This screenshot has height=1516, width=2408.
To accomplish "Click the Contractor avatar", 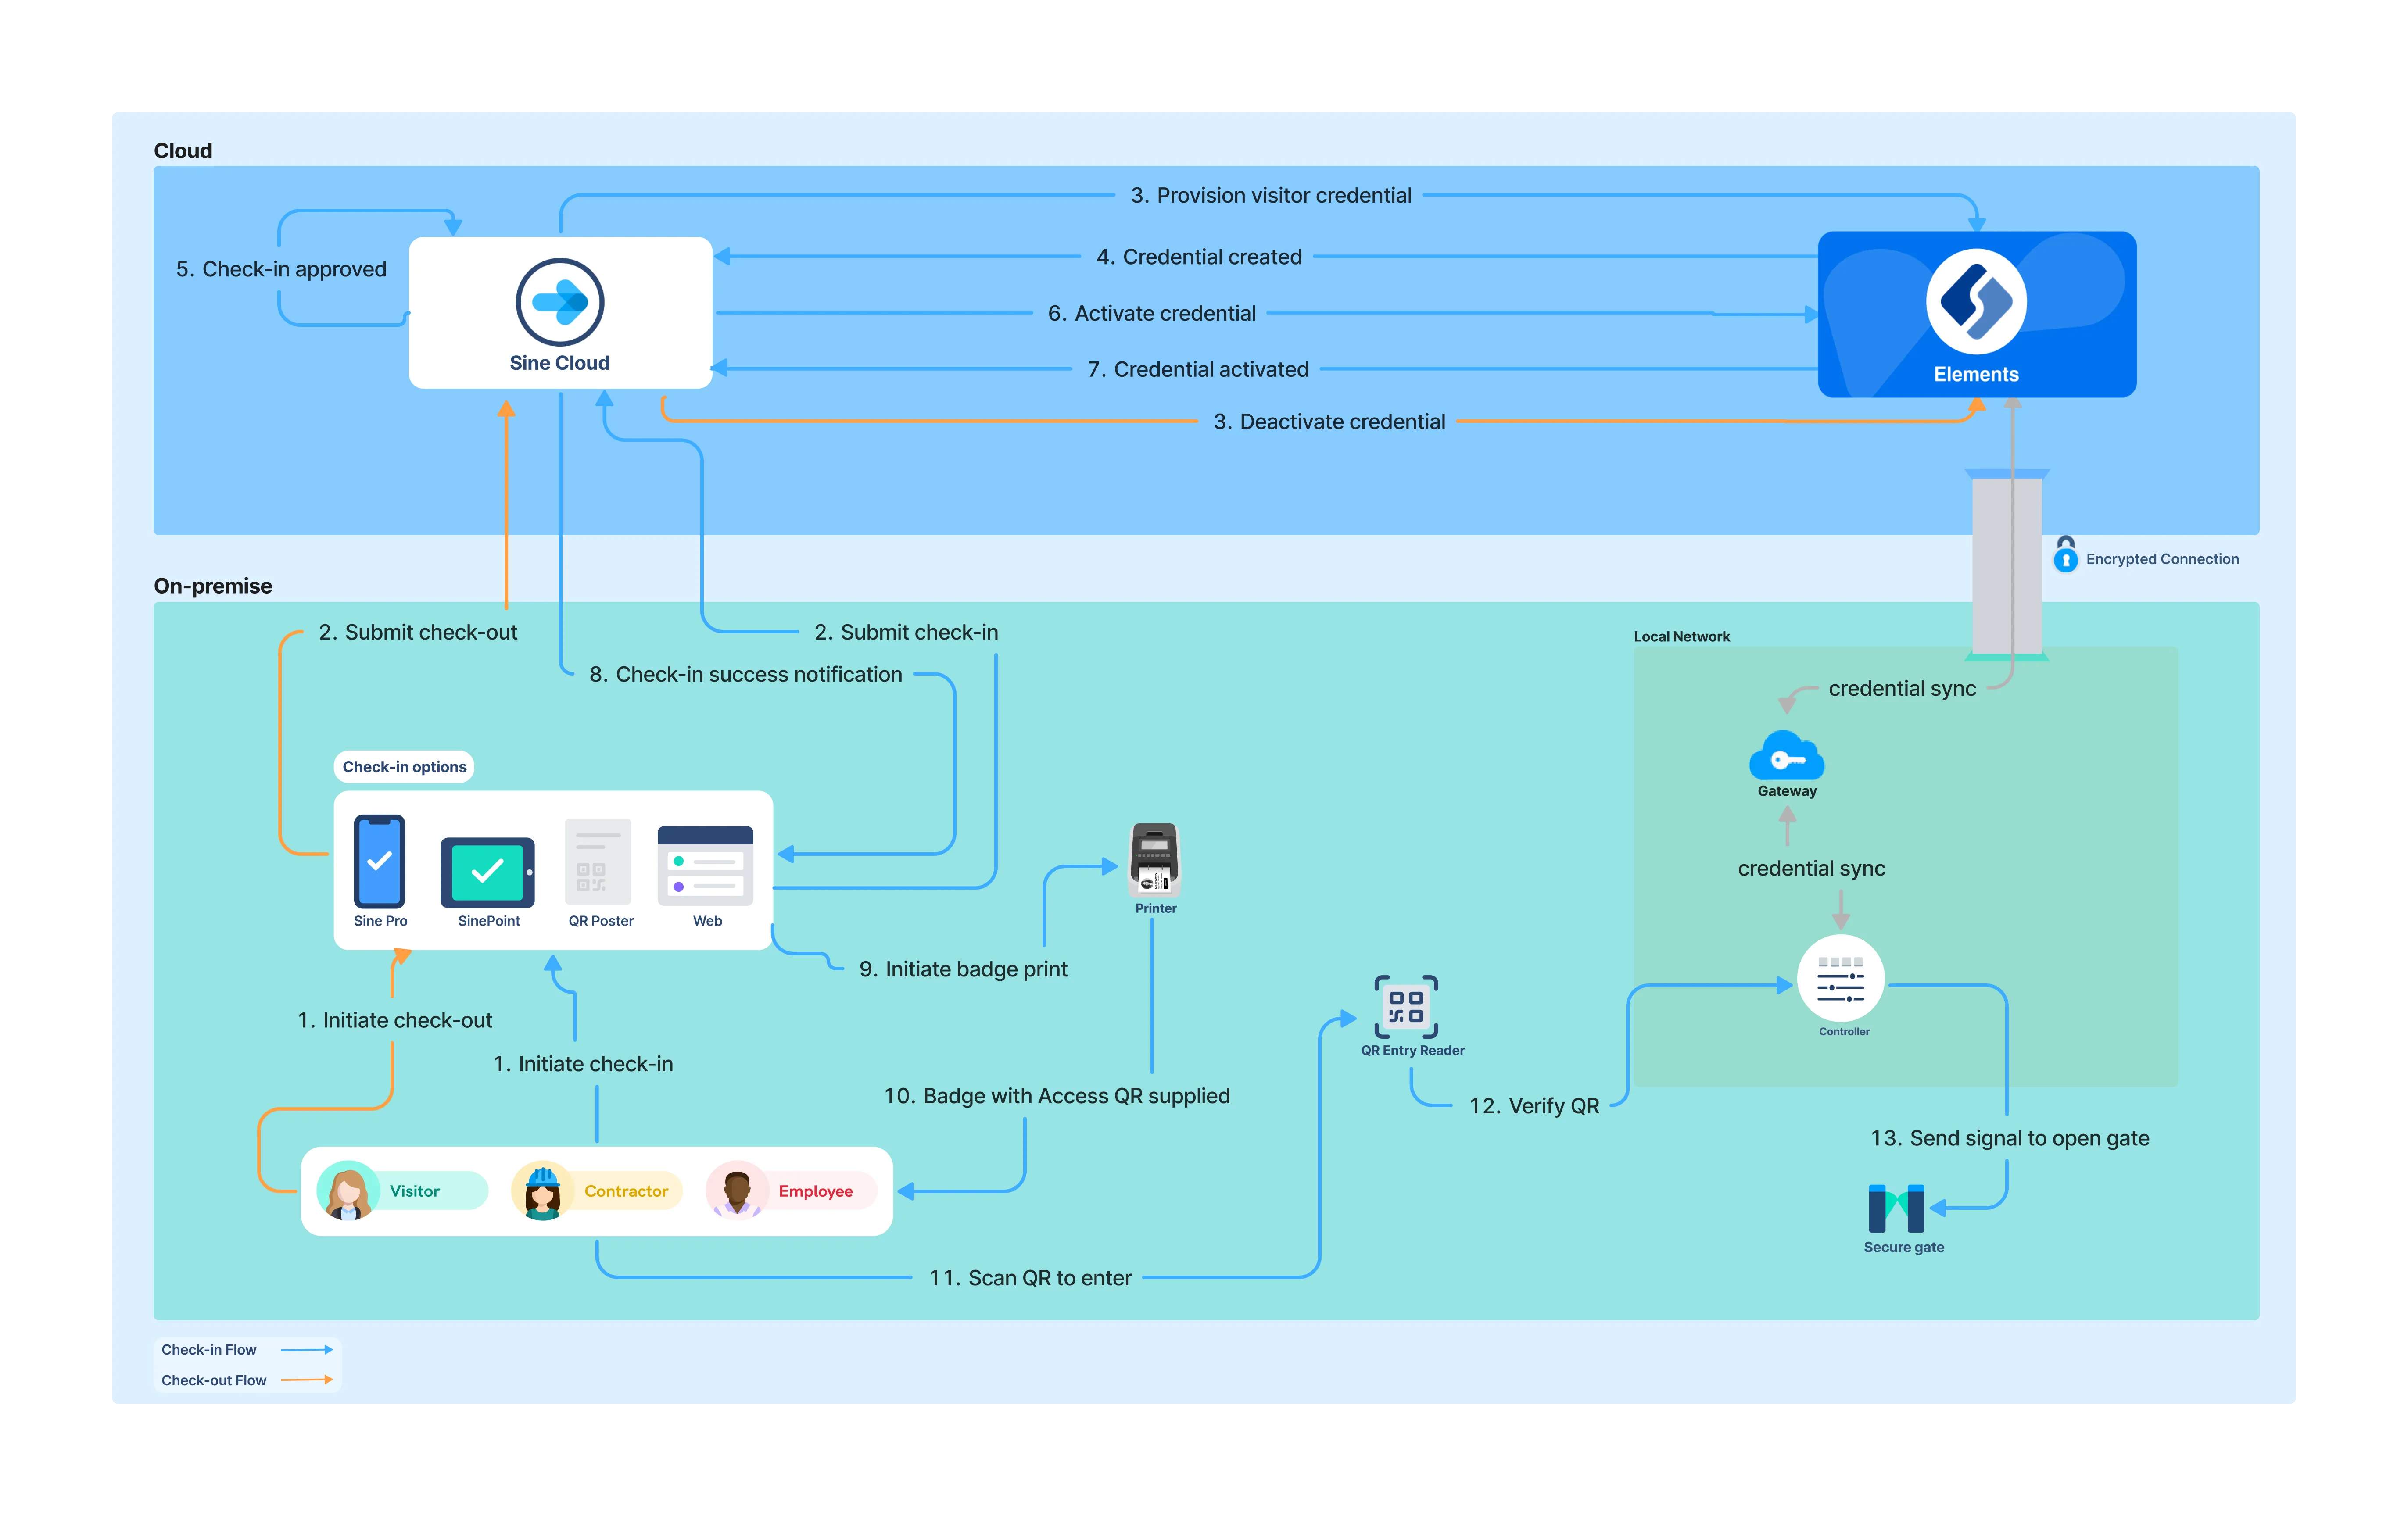I will (x=543, y=1191).
